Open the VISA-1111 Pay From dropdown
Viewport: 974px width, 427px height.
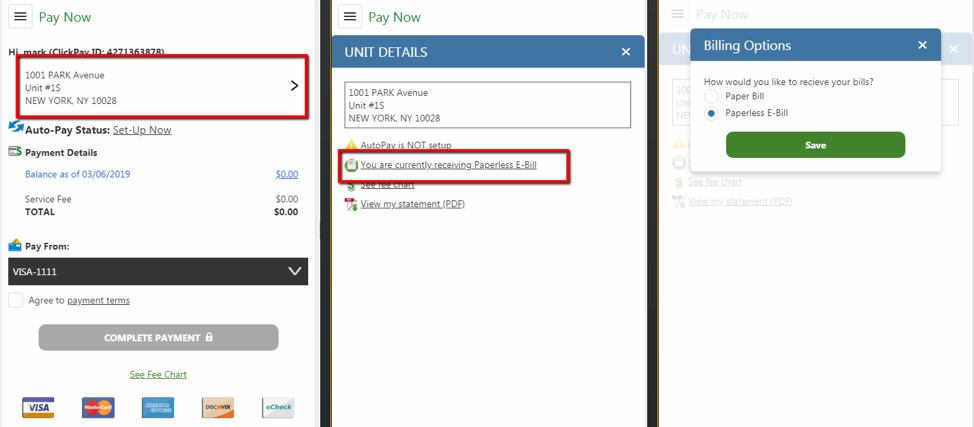(158, 272)
